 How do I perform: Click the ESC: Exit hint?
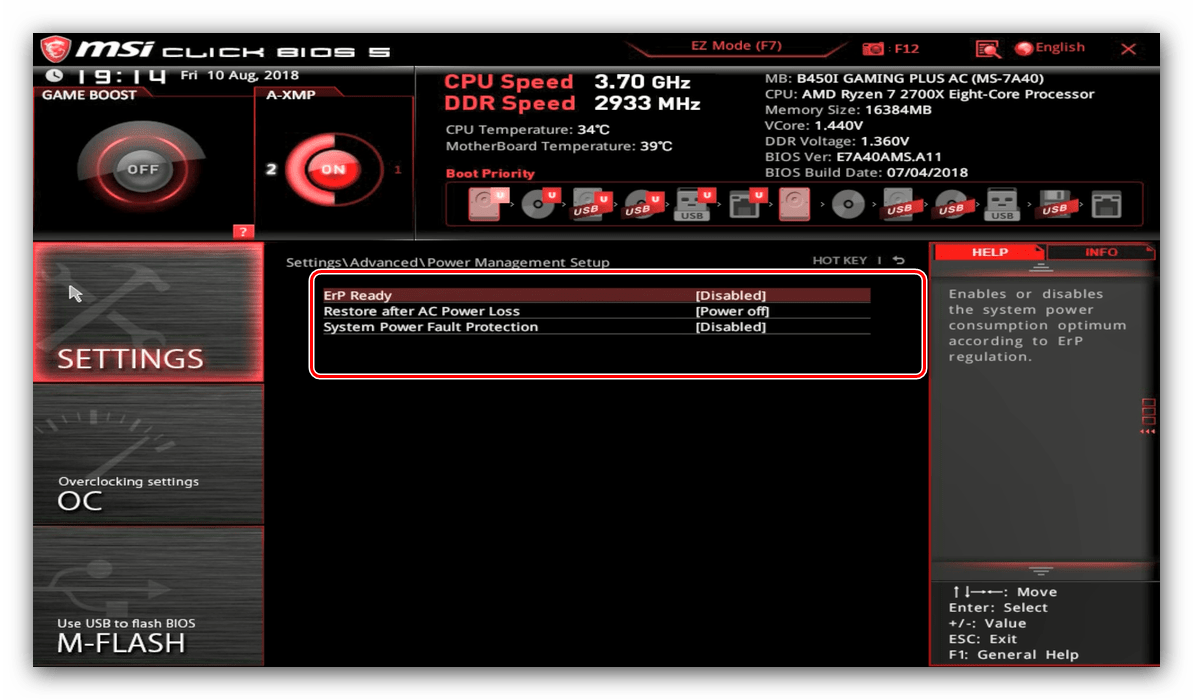[982, 639]
